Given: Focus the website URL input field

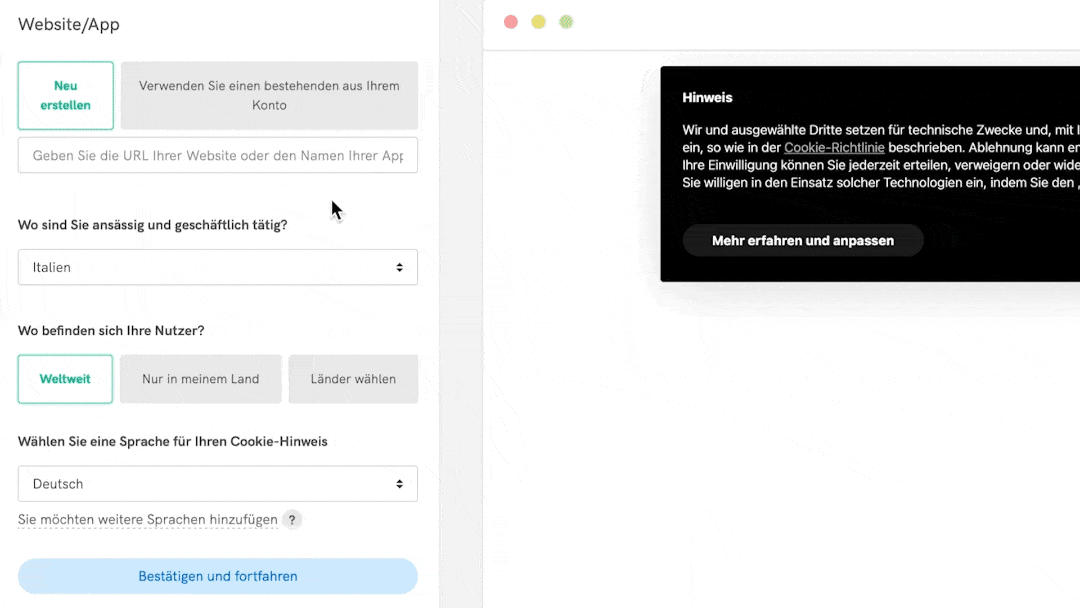Looking at the screenshot, I should coord(217,156).
